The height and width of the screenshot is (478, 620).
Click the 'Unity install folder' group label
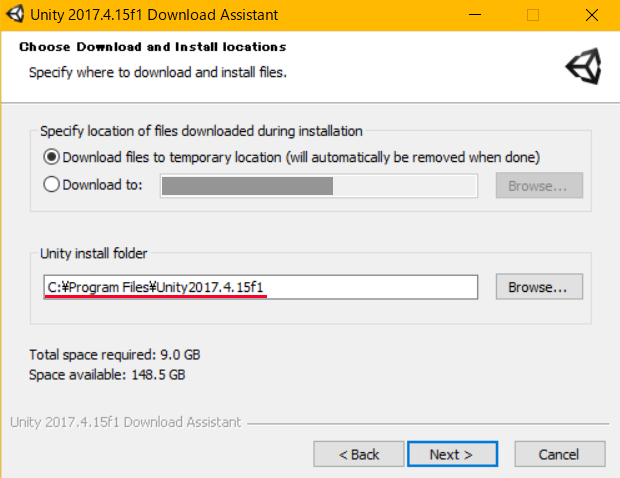click(94, 253)
